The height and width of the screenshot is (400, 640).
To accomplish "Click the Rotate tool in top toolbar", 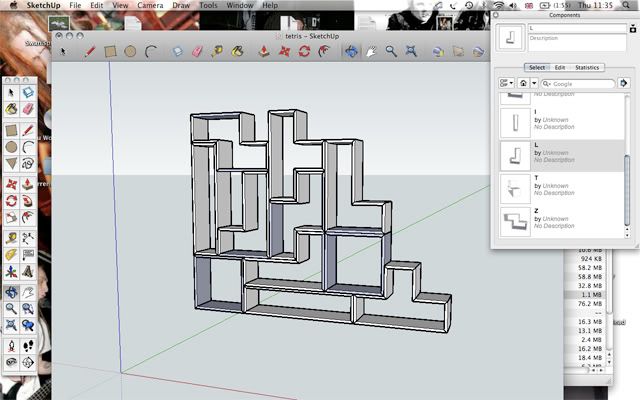I will pyautogui.click(x=304, y=51).
